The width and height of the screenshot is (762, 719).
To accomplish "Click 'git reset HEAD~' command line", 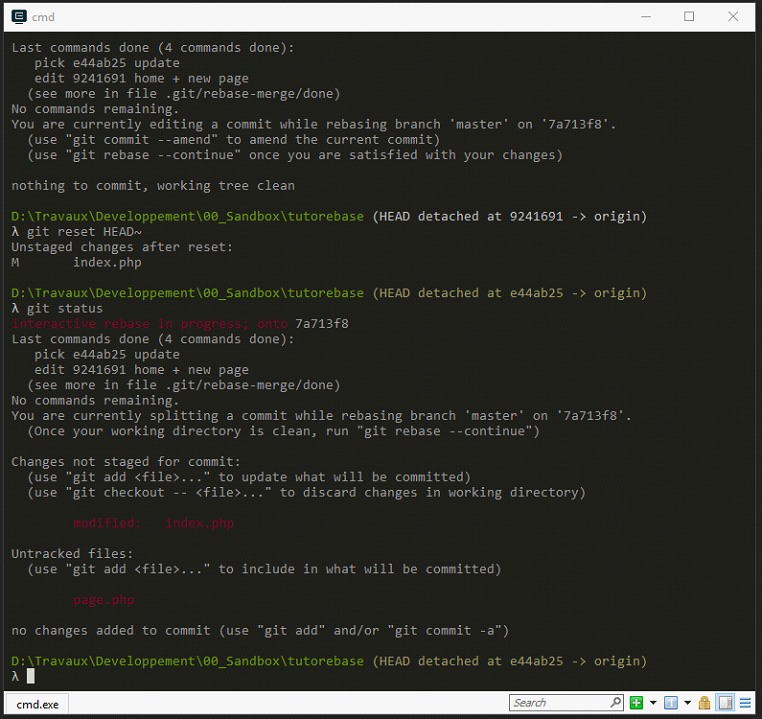I will point(84,232).
